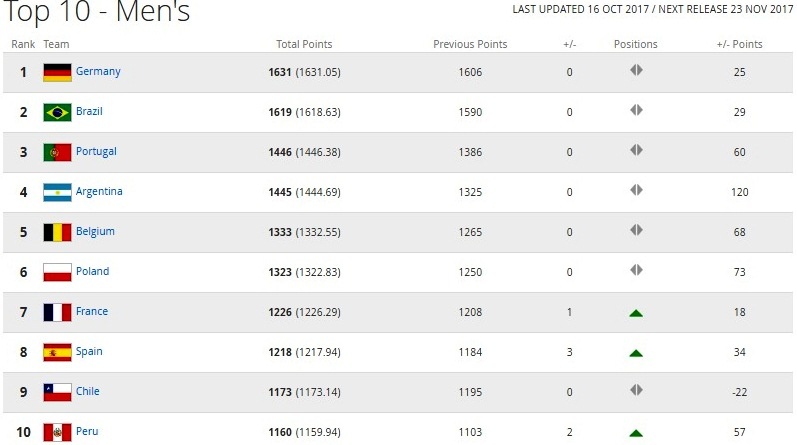Open the France team link
This screenshot has height=445, width=797.
(92, 311)
